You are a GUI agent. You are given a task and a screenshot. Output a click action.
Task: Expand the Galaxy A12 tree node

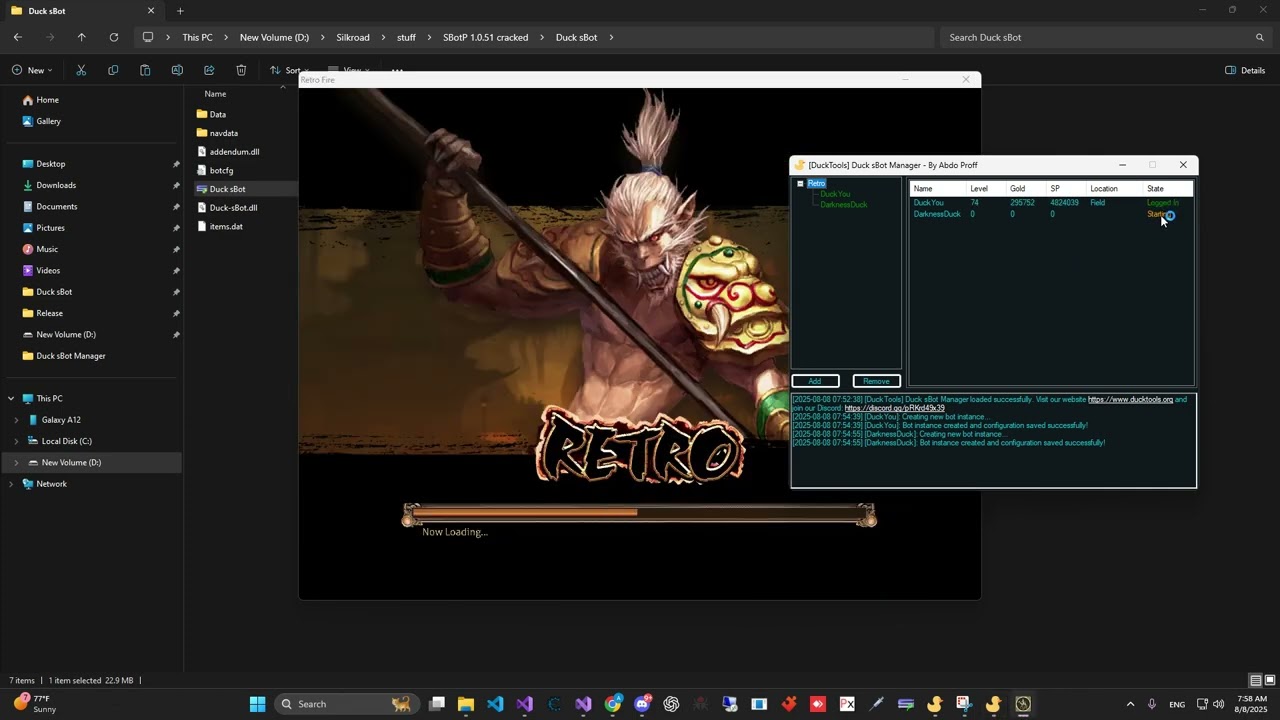[16, 420]
